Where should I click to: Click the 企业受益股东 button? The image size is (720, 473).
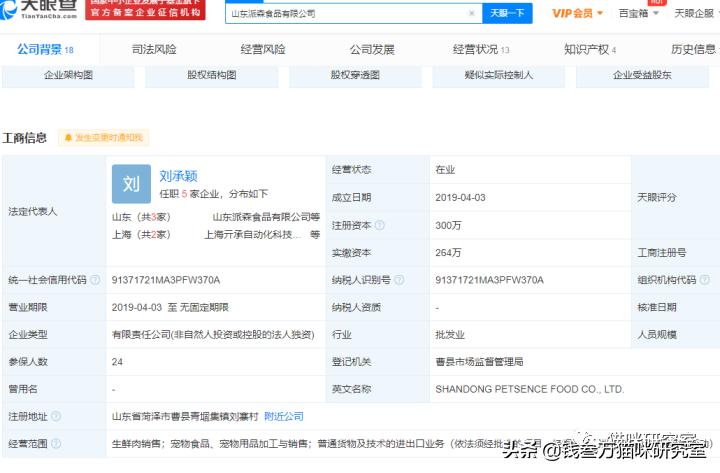(642, 75)
